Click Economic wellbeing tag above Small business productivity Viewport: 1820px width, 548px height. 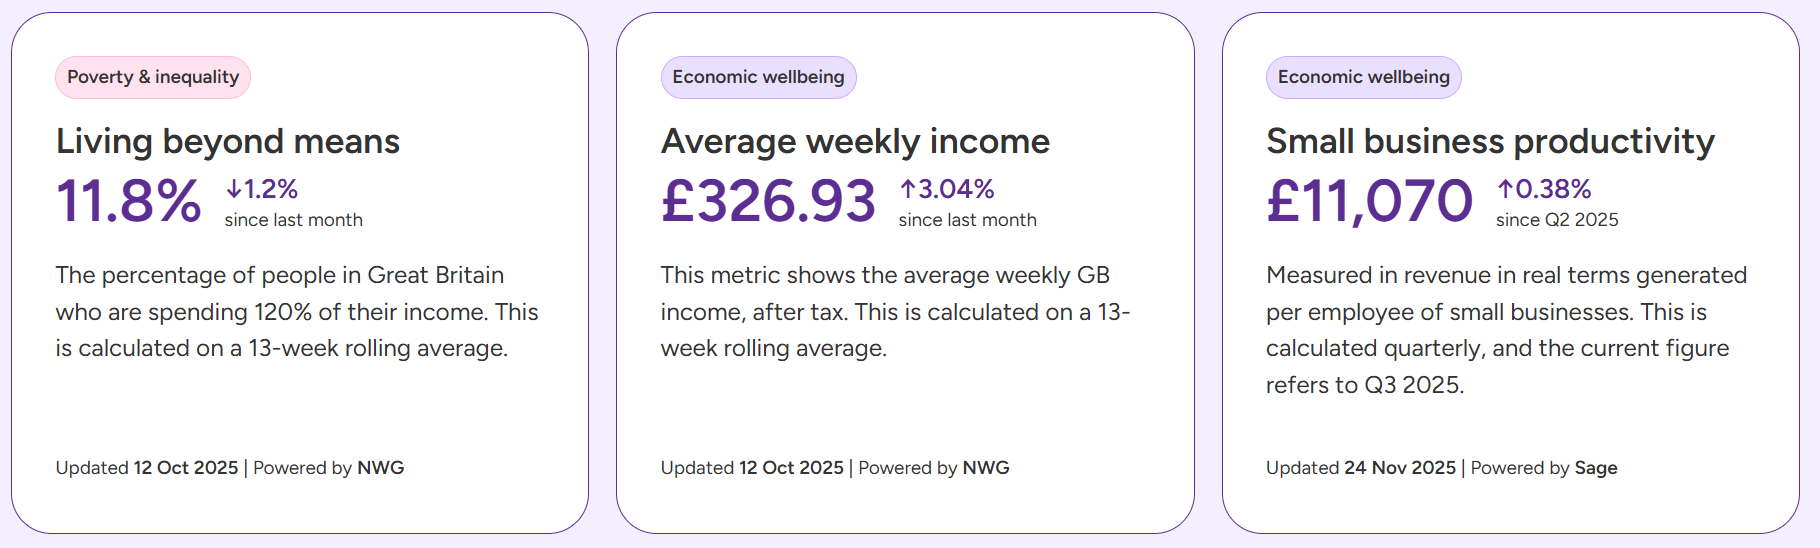pos(1363,77)
